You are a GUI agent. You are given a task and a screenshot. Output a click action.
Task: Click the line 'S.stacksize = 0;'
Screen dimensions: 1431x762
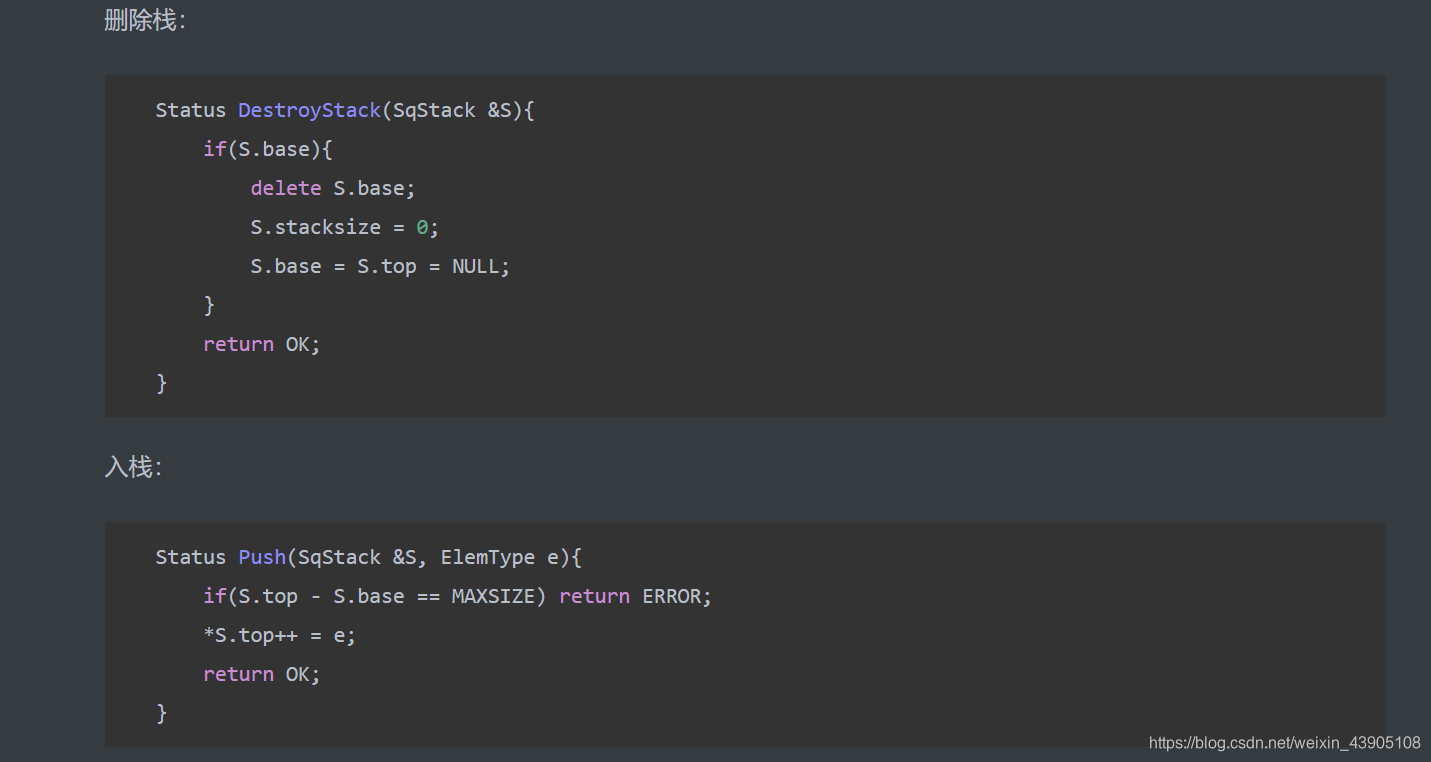pyautogui.click(x=344, y=227)
